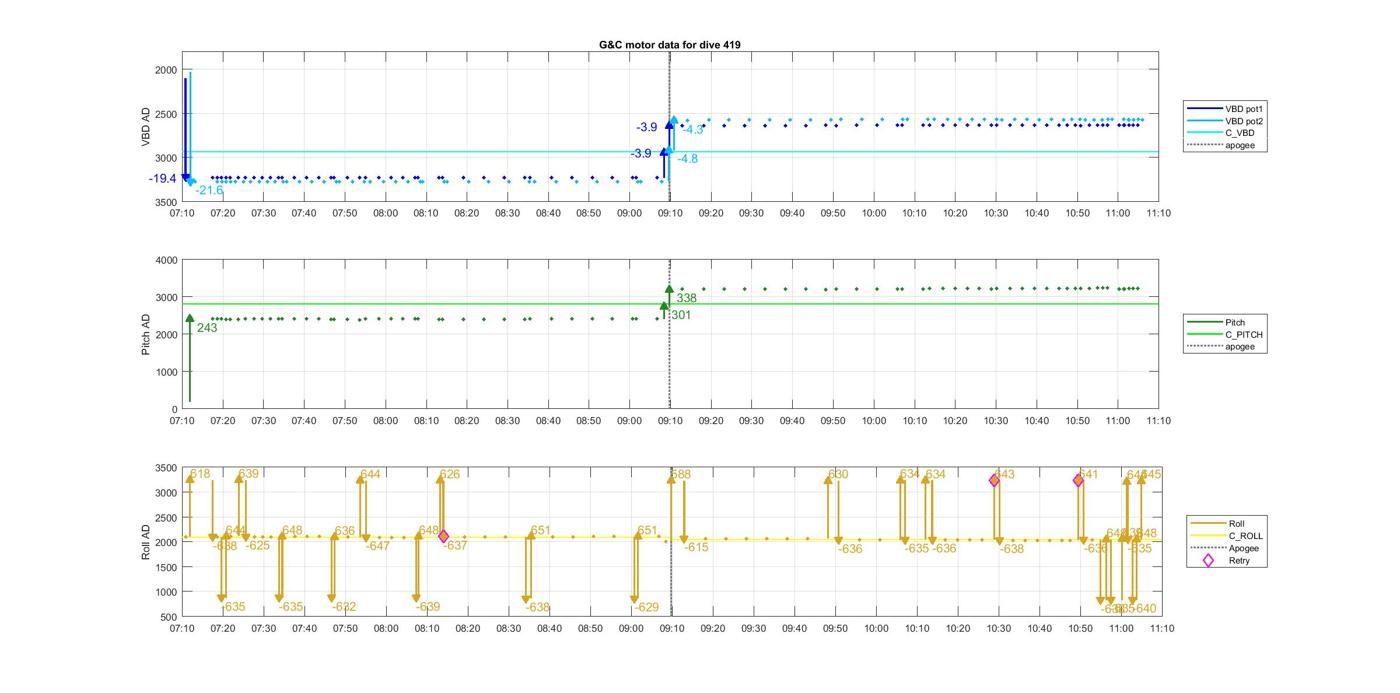Click the '641' roll annotation
Image resolution: width=1400 pixels, height=693 pixels.
[x=1088, y=474]
